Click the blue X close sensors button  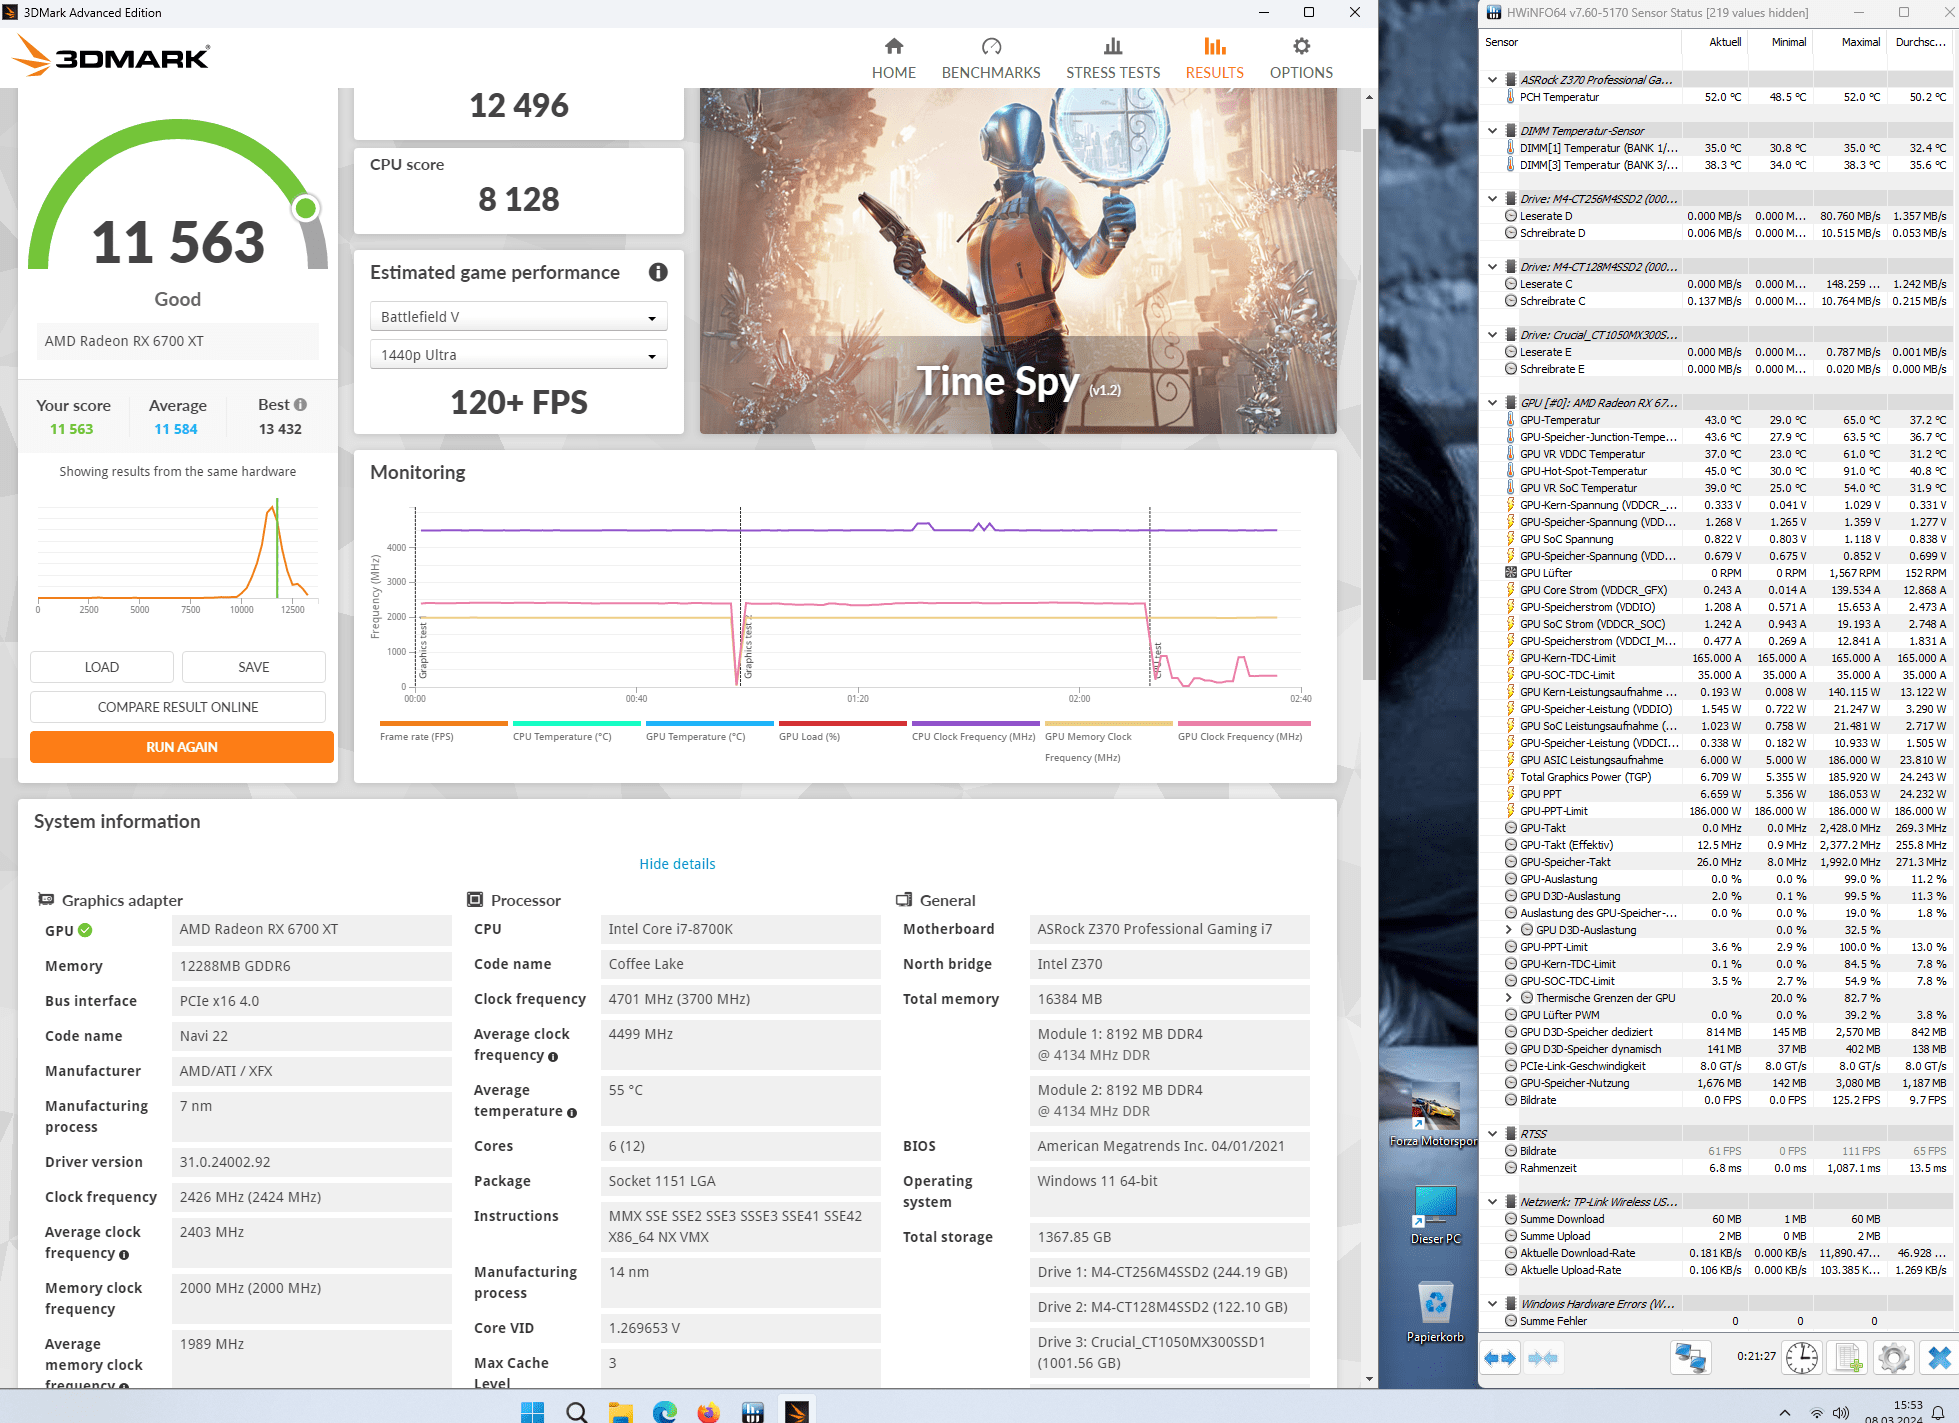pyautogui.click(x=1939, y=1357)
